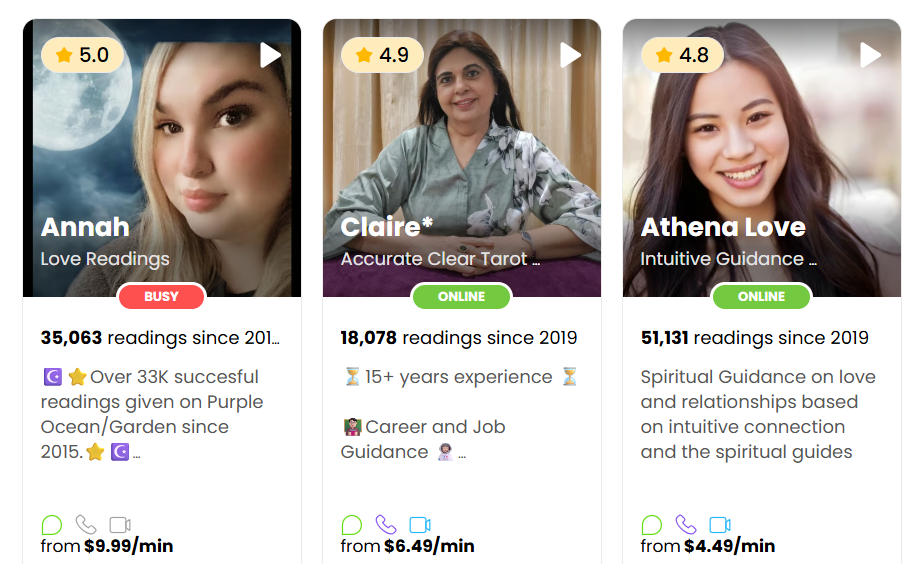Call Athena Love using the phone icon
916x564 pixels.
tap(686, 525)
